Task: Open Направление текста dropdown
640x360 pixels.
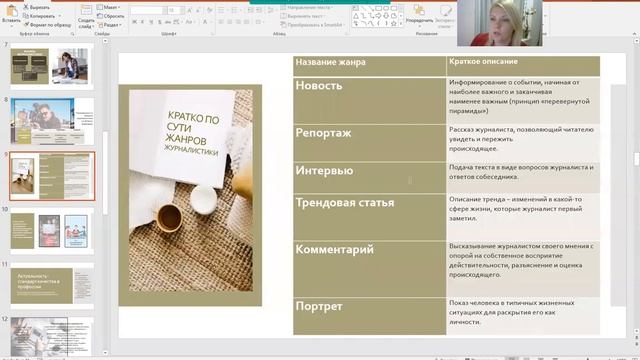Action: [307, 7]
